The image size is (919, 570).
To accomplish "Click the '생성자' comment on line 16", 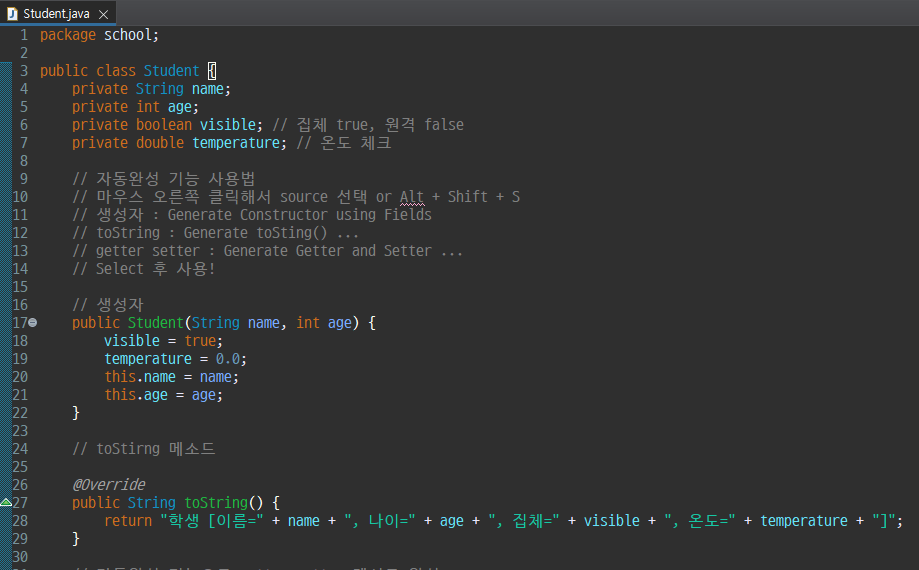I will click(120, 305).
